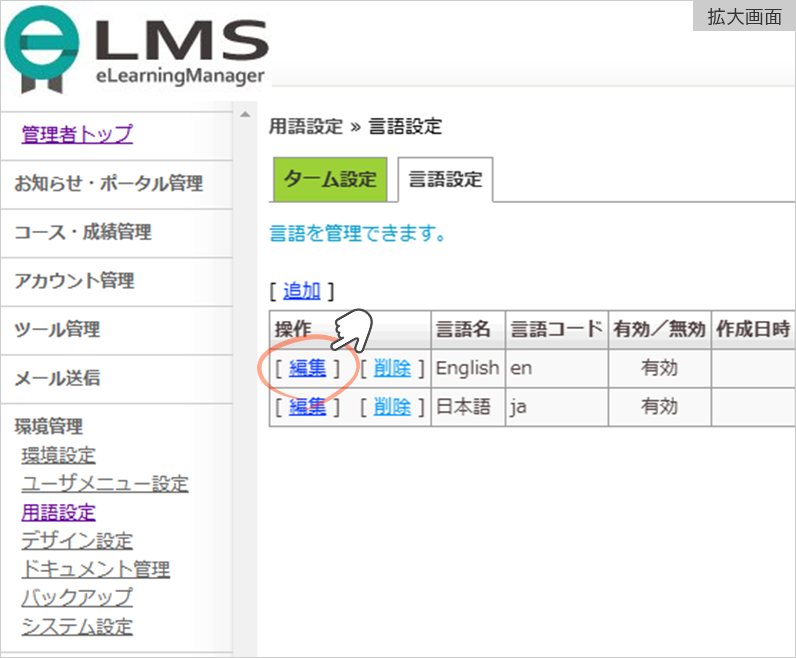Open 用語設定 sidebar link
Screen dimensions: 796x658
pos(58,512)
